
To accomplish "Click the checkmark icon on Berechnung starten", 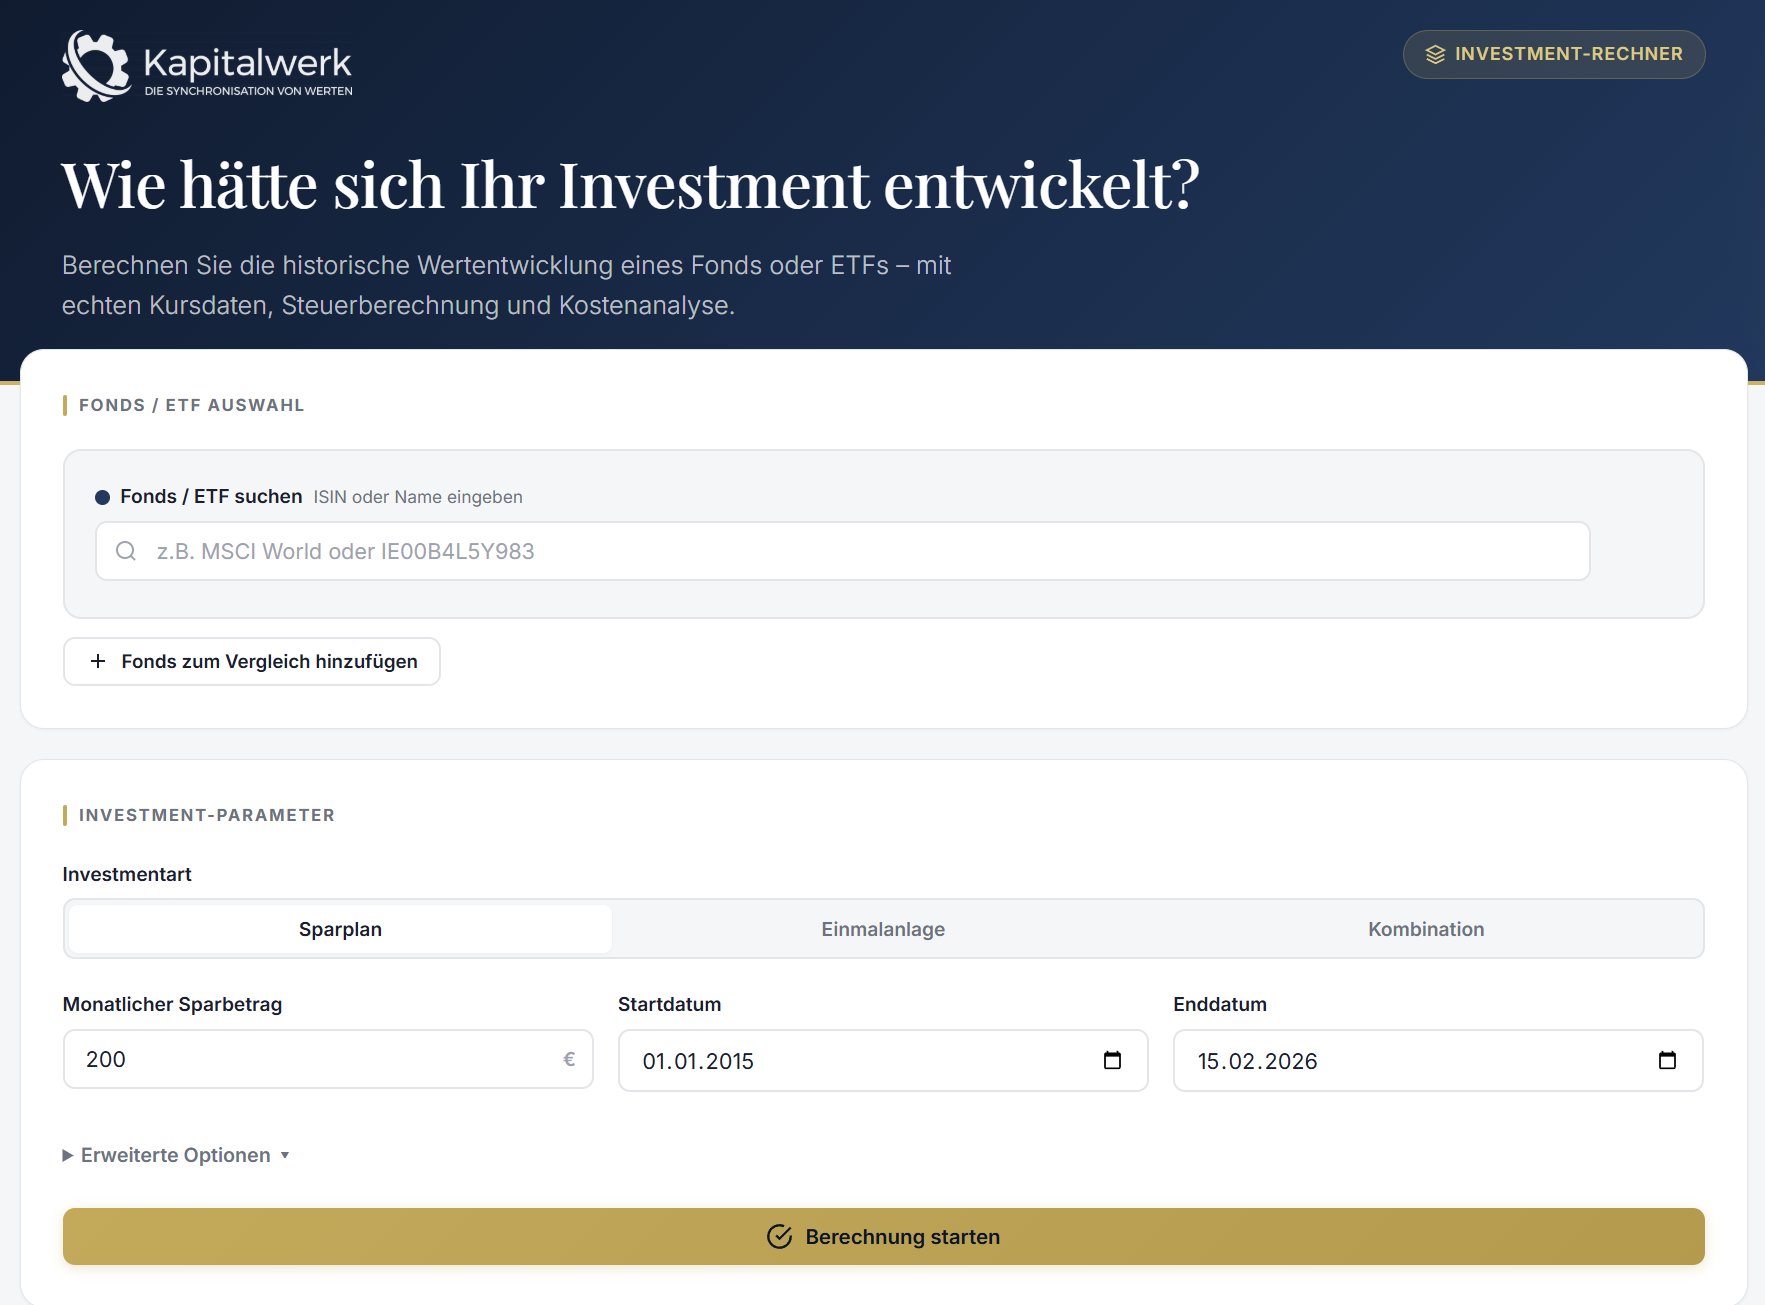I will [779, 1237].
